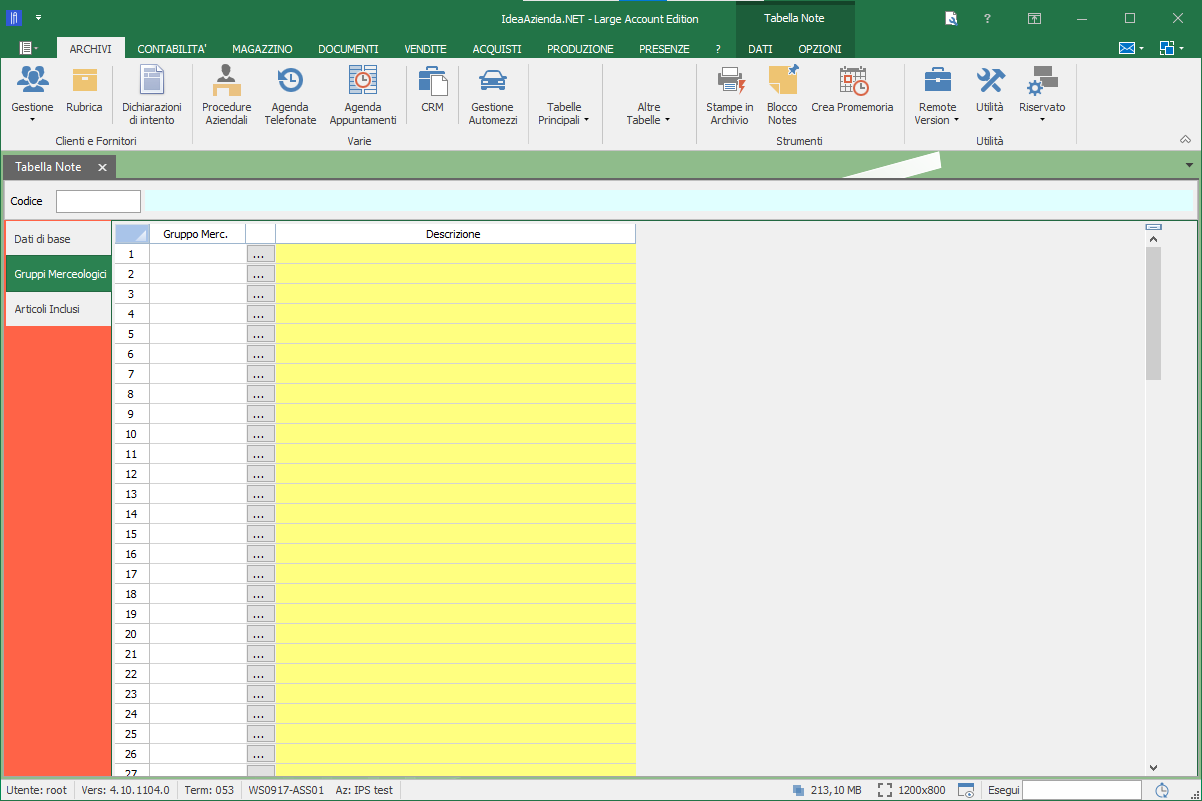Select the Articoli Inclusi side tab
The image size is (1202, 801).
(x=58, y=309)
